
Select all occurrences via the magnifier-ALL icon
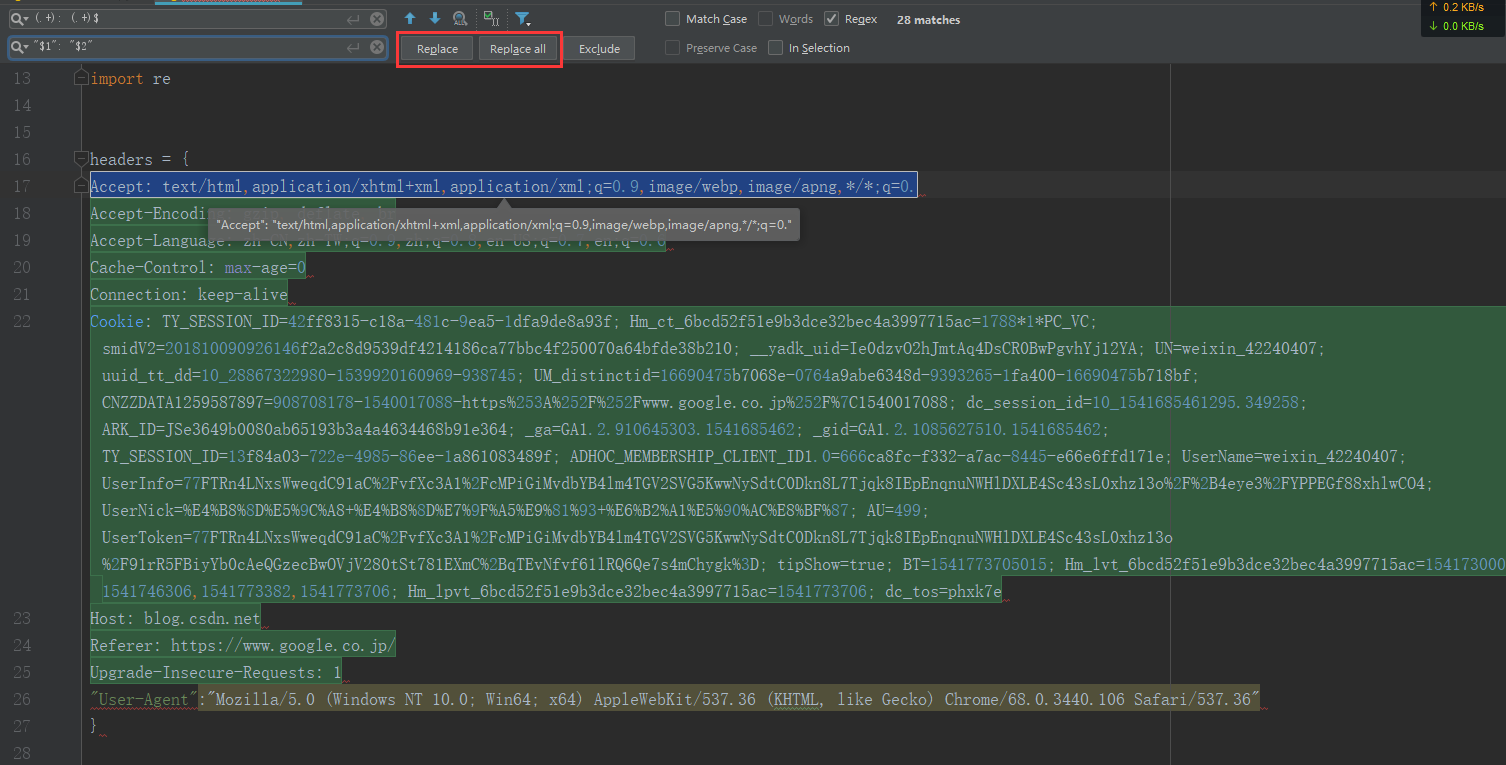point(459,18)
